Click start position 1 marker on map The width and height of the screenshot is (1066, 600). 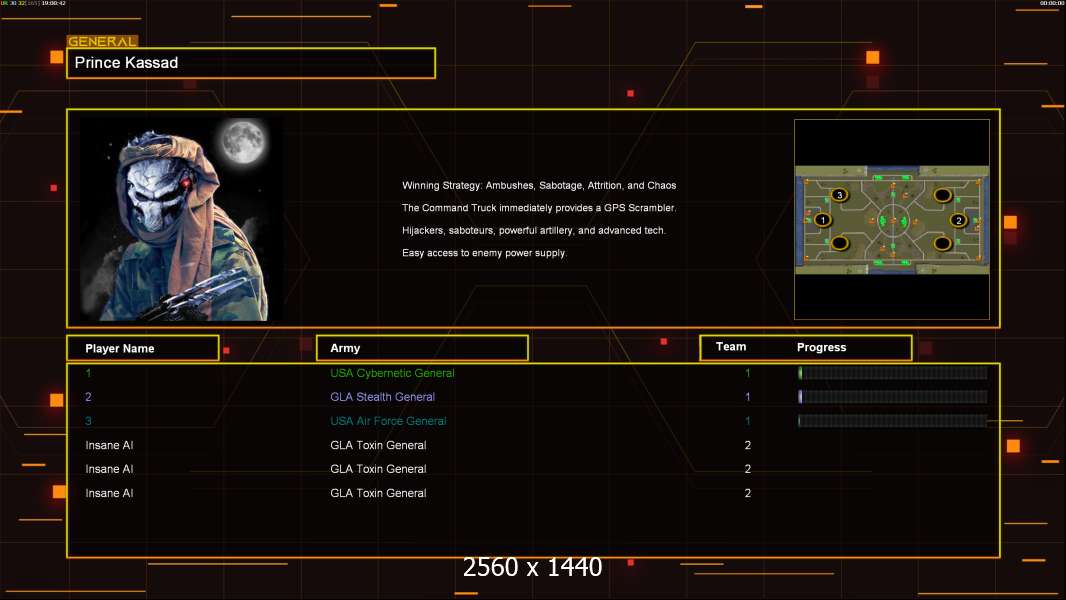click(823, 220)
